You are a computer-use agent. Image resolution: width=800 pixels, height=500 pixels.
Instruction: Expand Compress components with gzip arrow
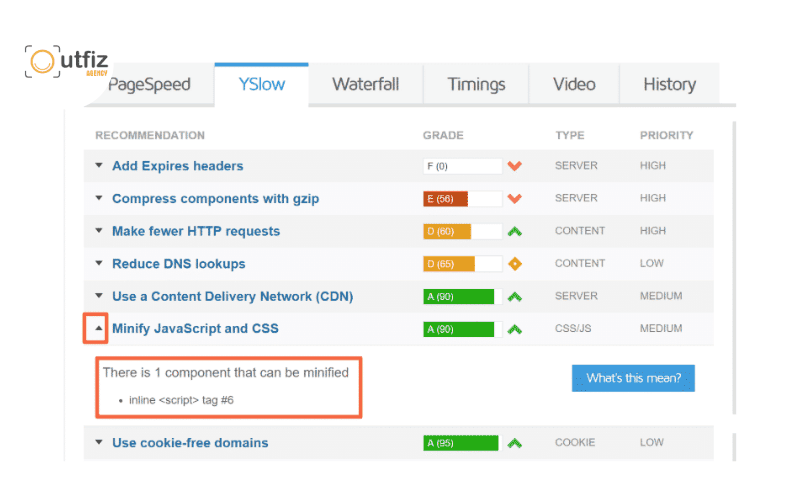coord(99,198)
